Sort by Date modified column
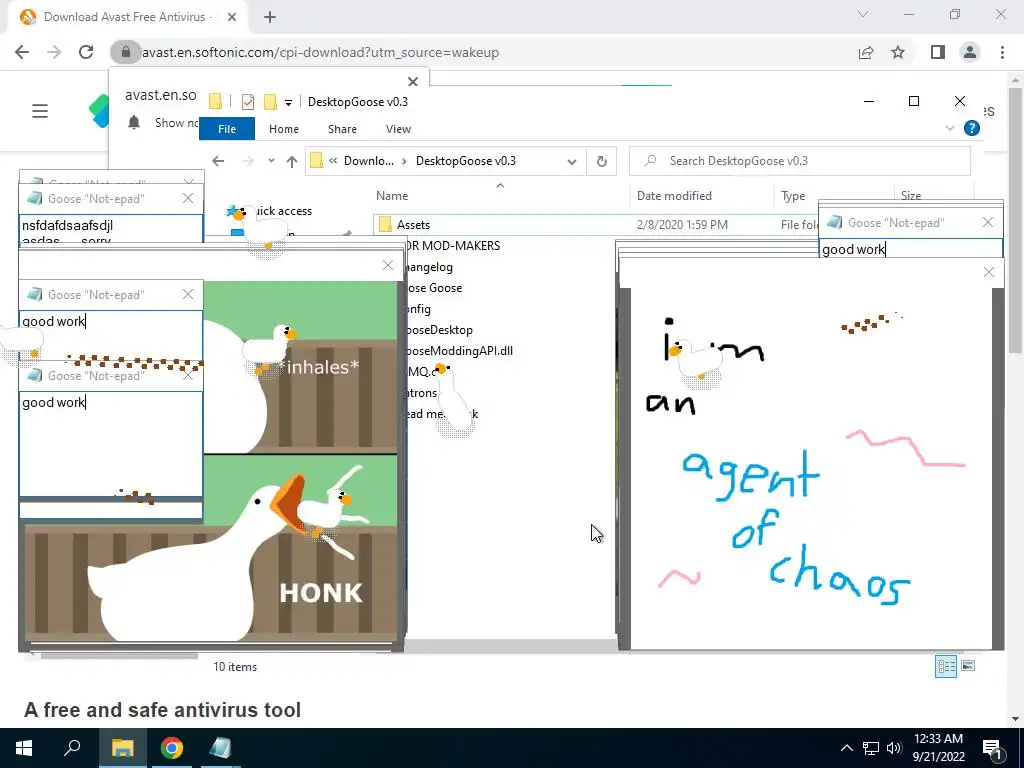Image resolution: width=1024 pixels, height=768 pixels. click(x=674, y=196)
